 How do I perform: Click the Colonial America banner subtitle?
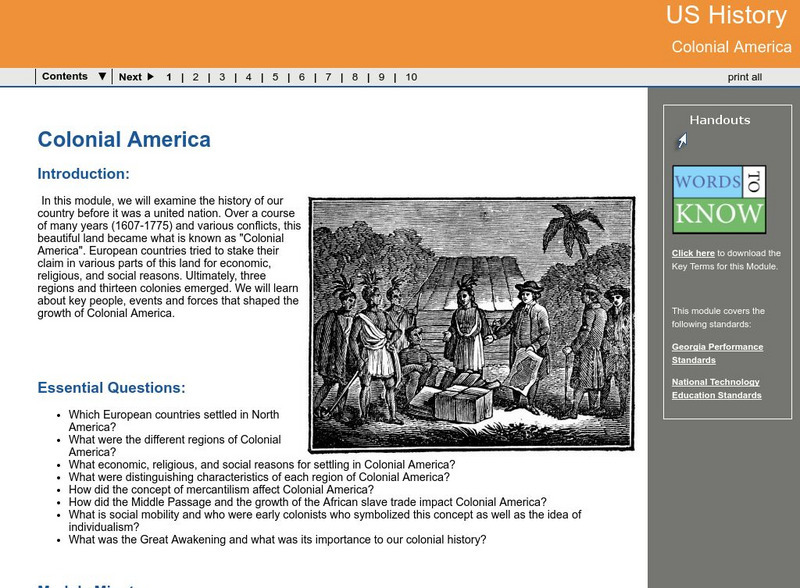731,47
